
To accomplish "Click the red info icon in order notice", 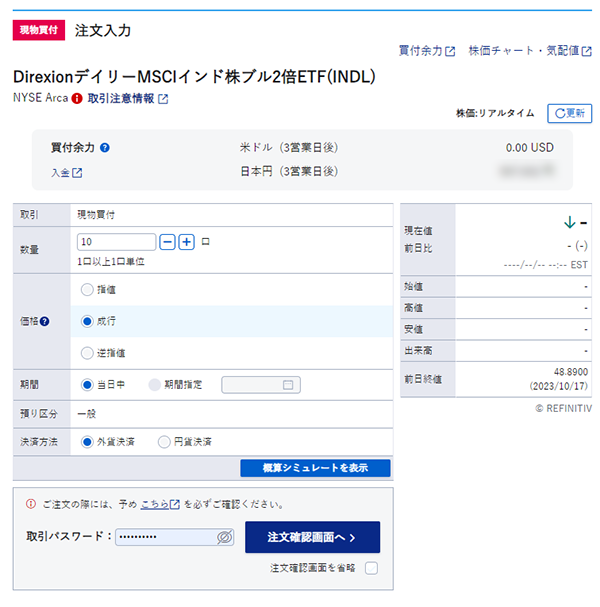I will click(x=31, y=504).
